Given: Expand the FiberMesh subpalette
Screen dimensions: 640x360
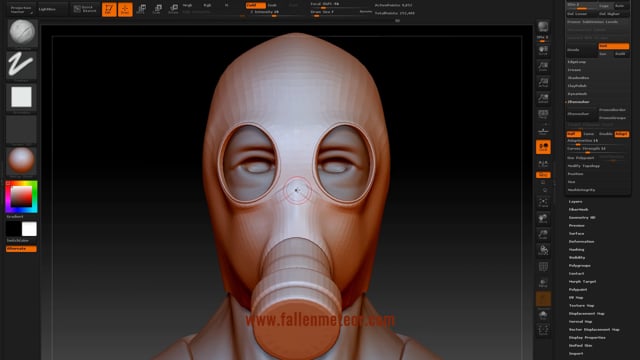Looking at the screenshot, I should (x=578, y=209).
